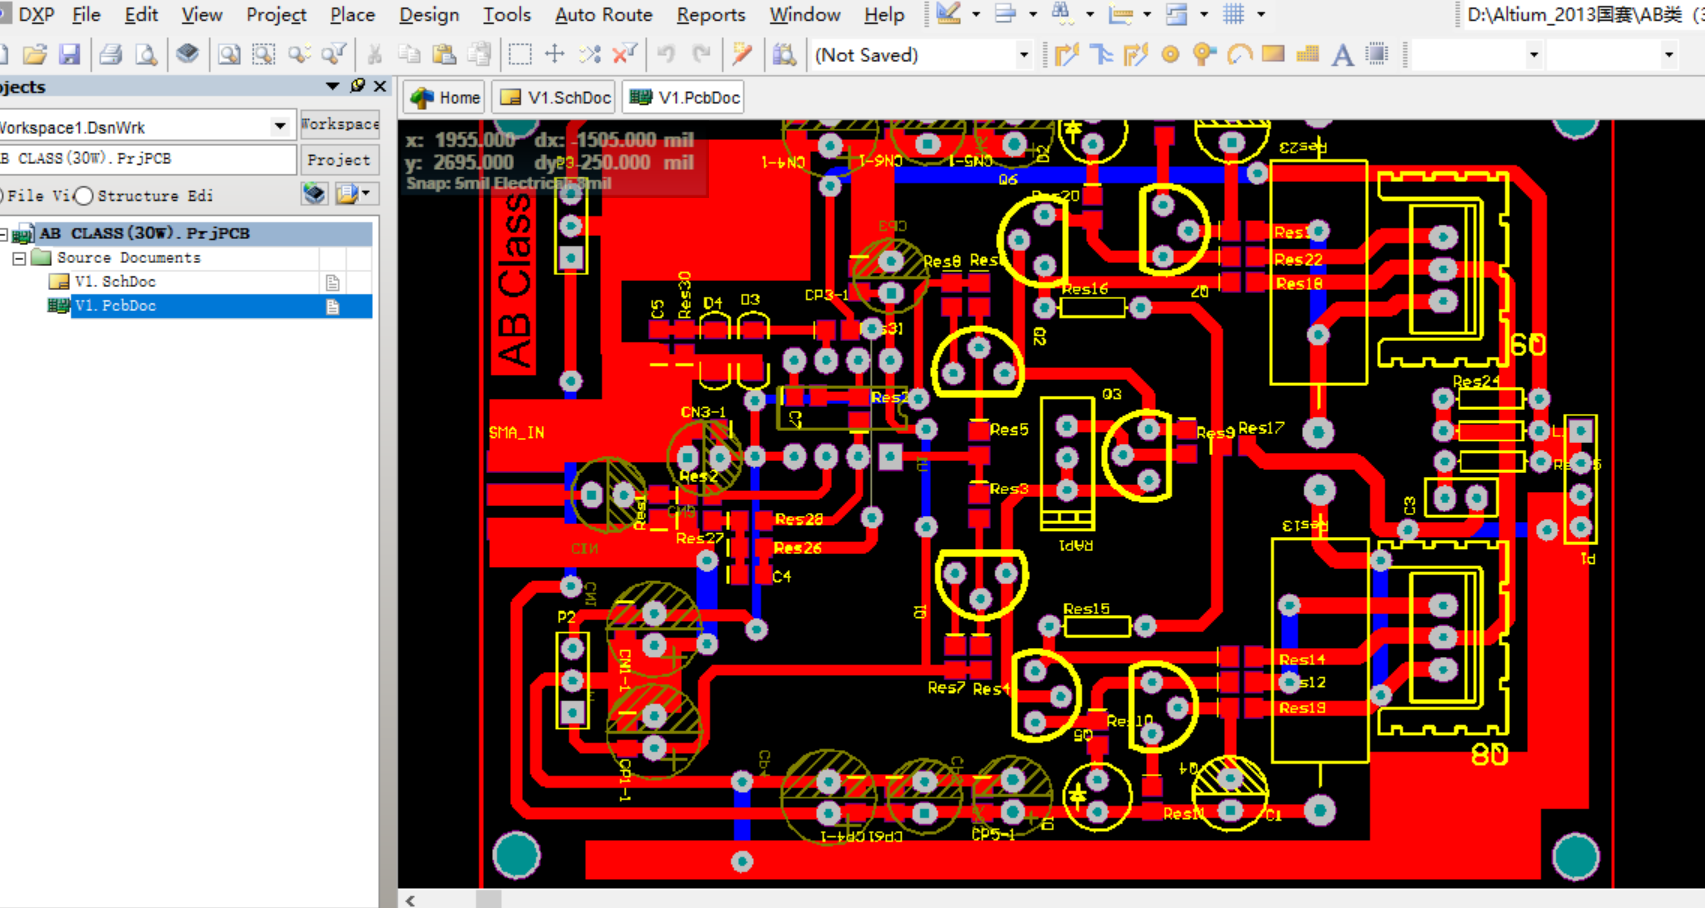
Task: Clear current filter red X icon
Action: coord(625,54)
